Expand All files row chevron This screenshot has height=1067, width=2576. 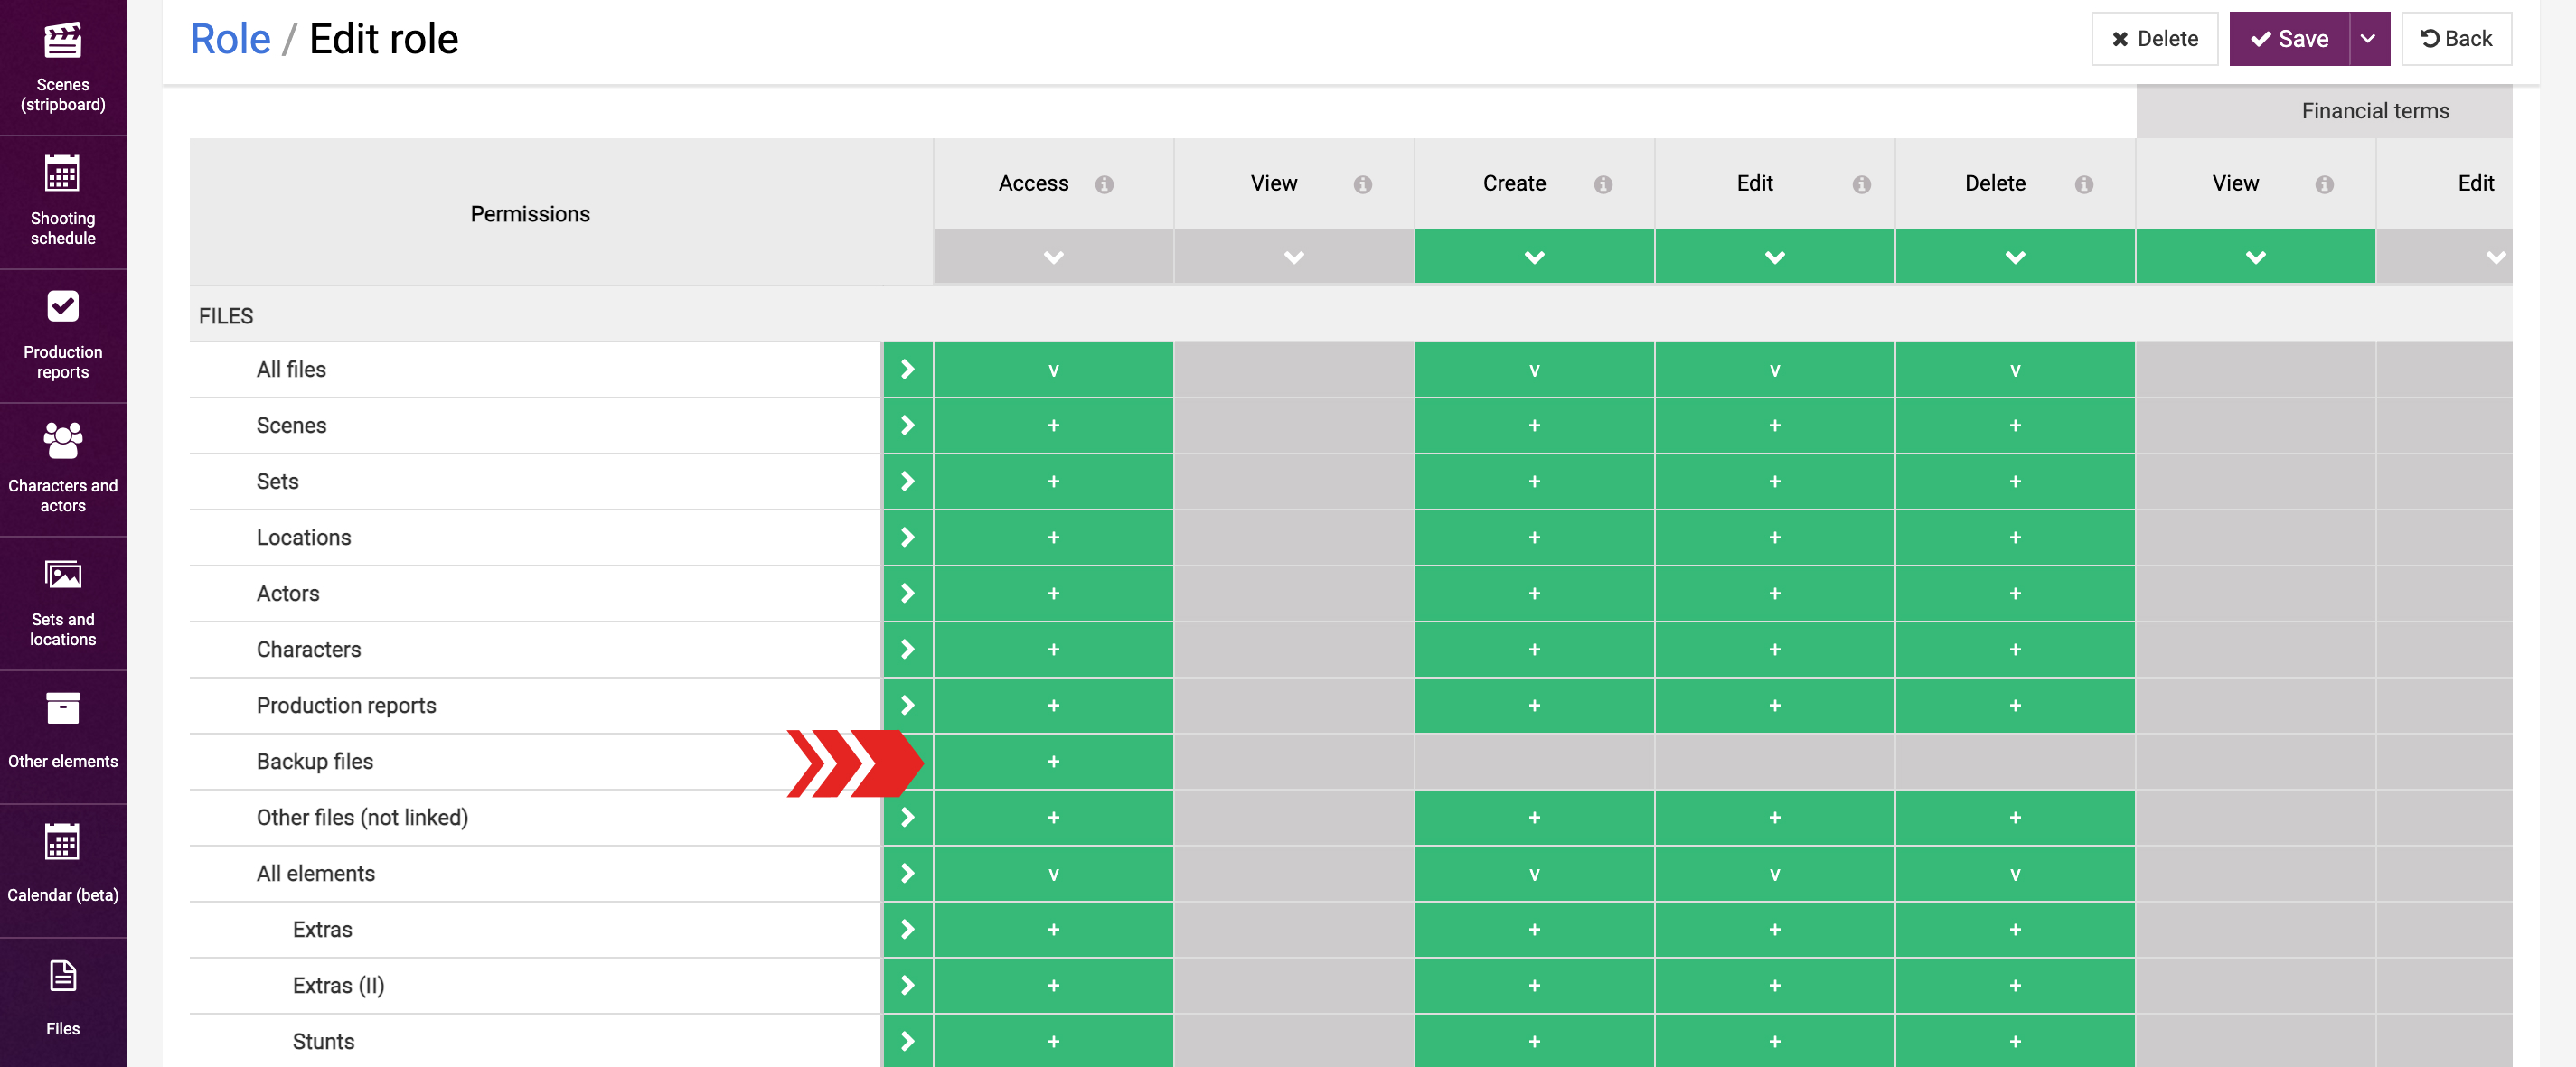[x=907, y=370]
